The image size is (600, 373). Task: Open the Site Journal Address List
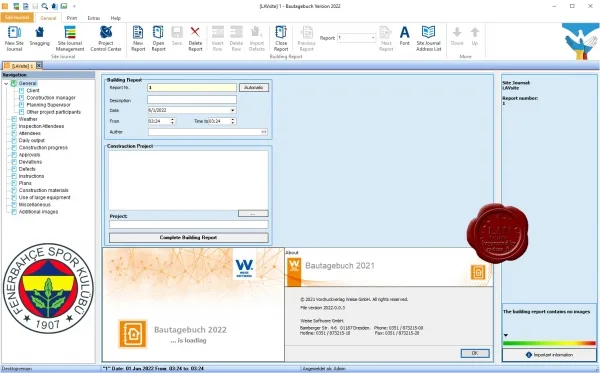point(429,32)
